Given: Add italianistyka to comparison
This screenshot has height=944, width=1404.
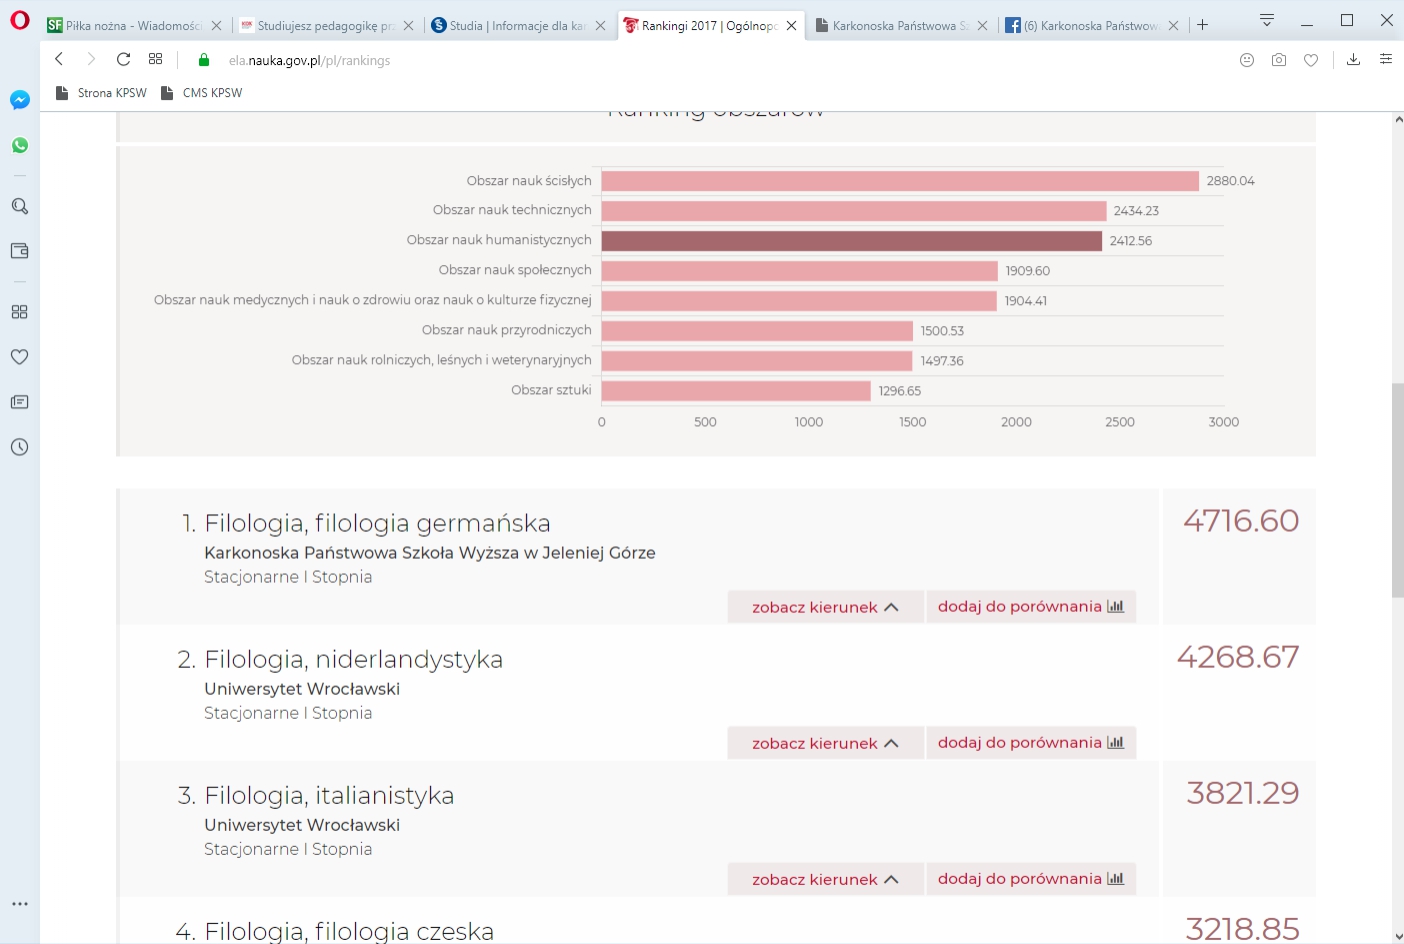Looking at the screenshot, I should (x=1031, y=878).
